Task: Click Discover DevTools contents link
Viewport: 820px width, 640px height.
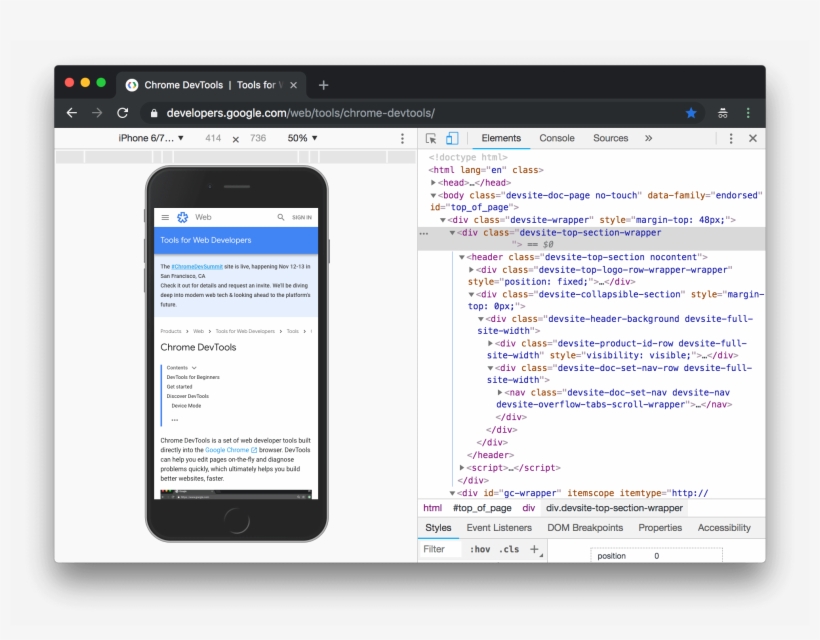Action: (x=188, y=396)
